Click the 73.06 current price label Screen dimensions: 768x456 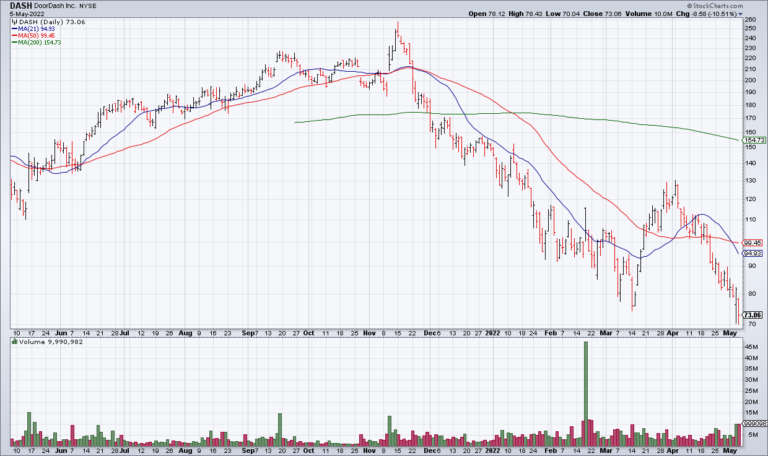click(755, 314)
